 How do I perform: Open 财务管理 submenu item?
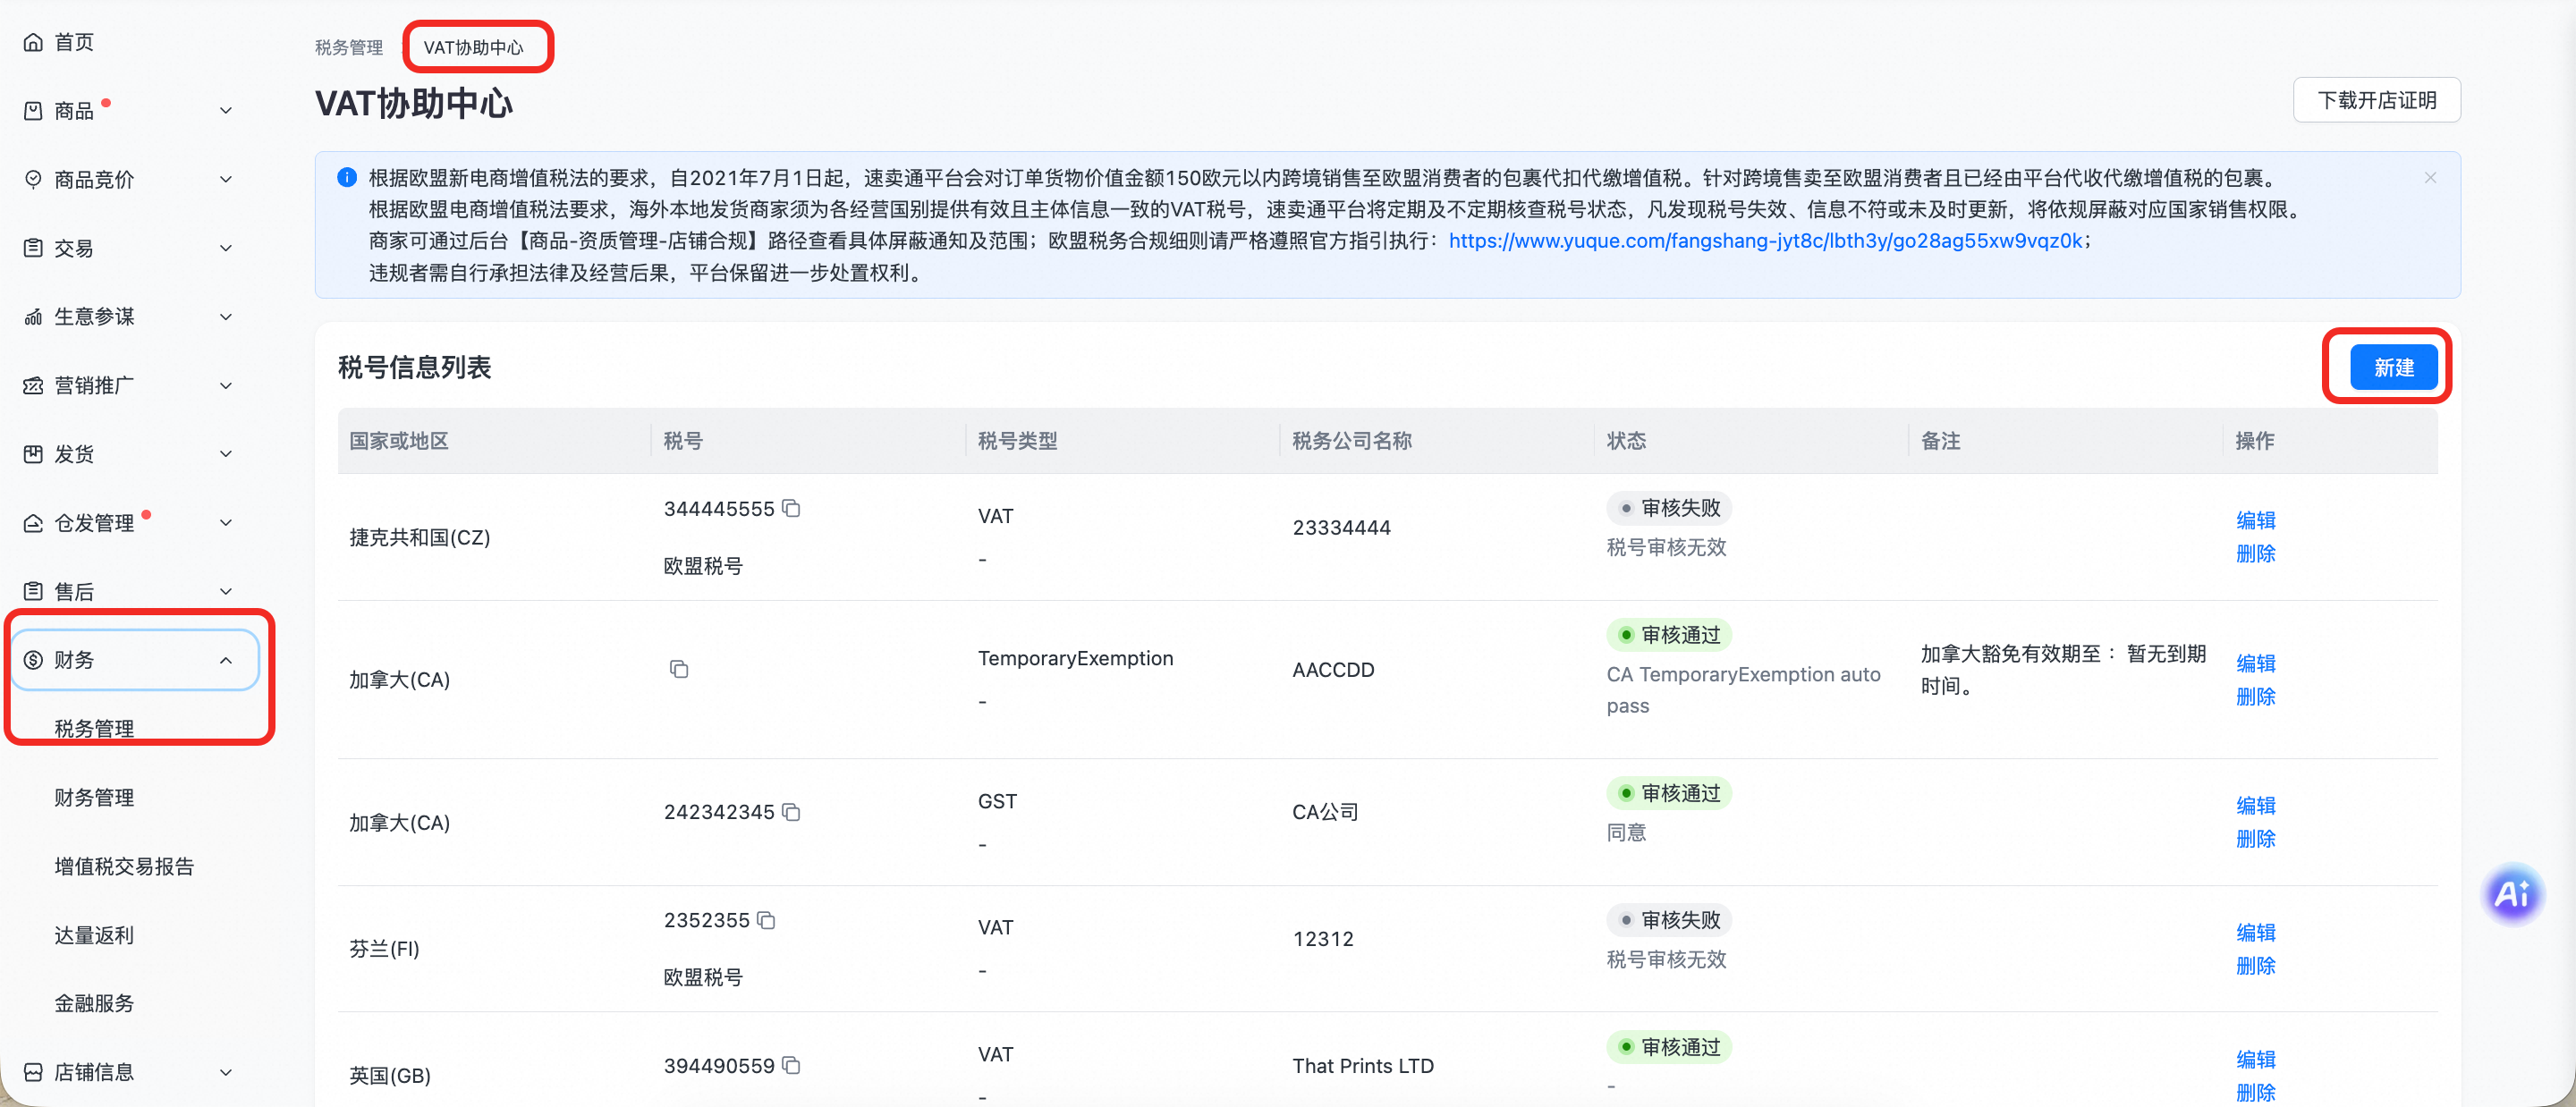pos(94,797)
